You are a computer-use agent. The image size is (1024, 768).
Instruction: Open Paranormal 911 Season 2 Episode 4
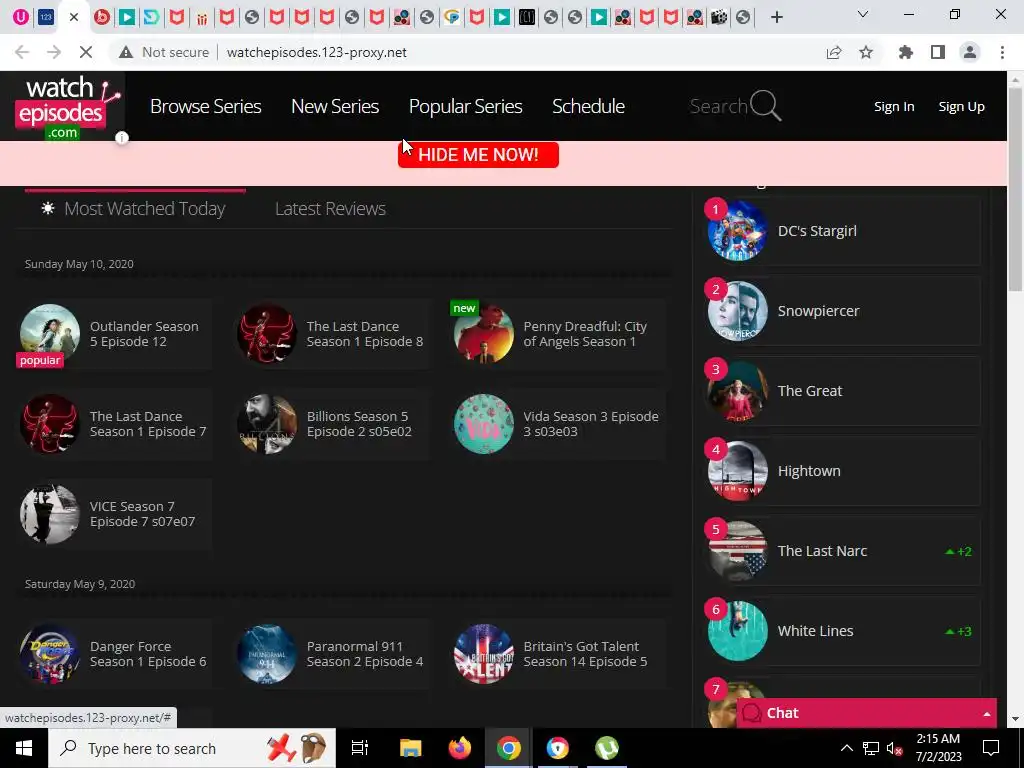pos(365,654)
